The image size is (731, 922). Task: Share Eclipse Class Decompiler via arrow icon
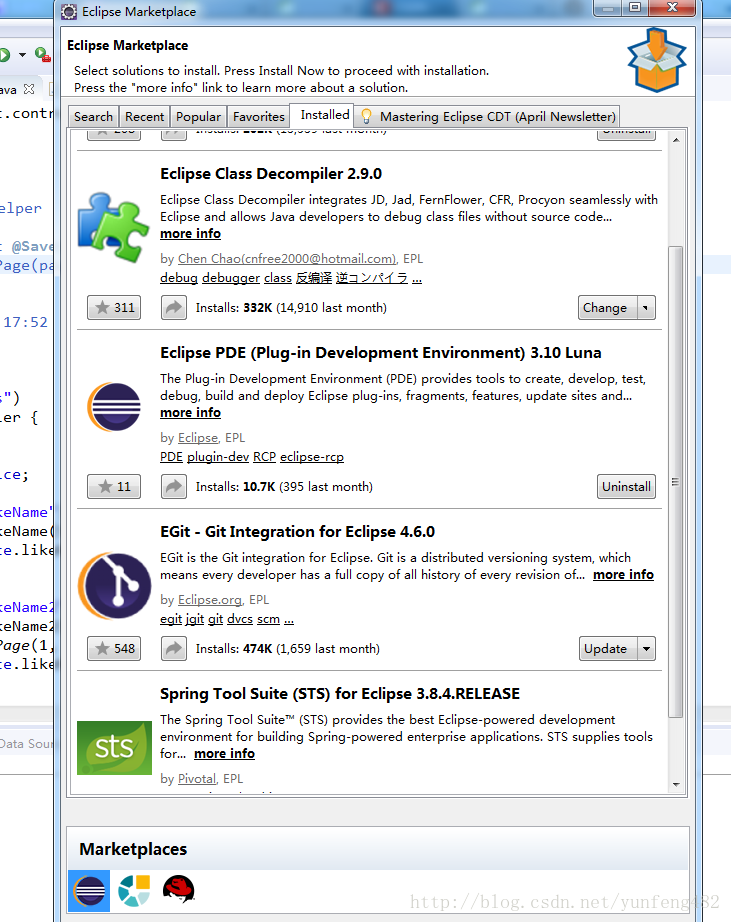(174, 308)
